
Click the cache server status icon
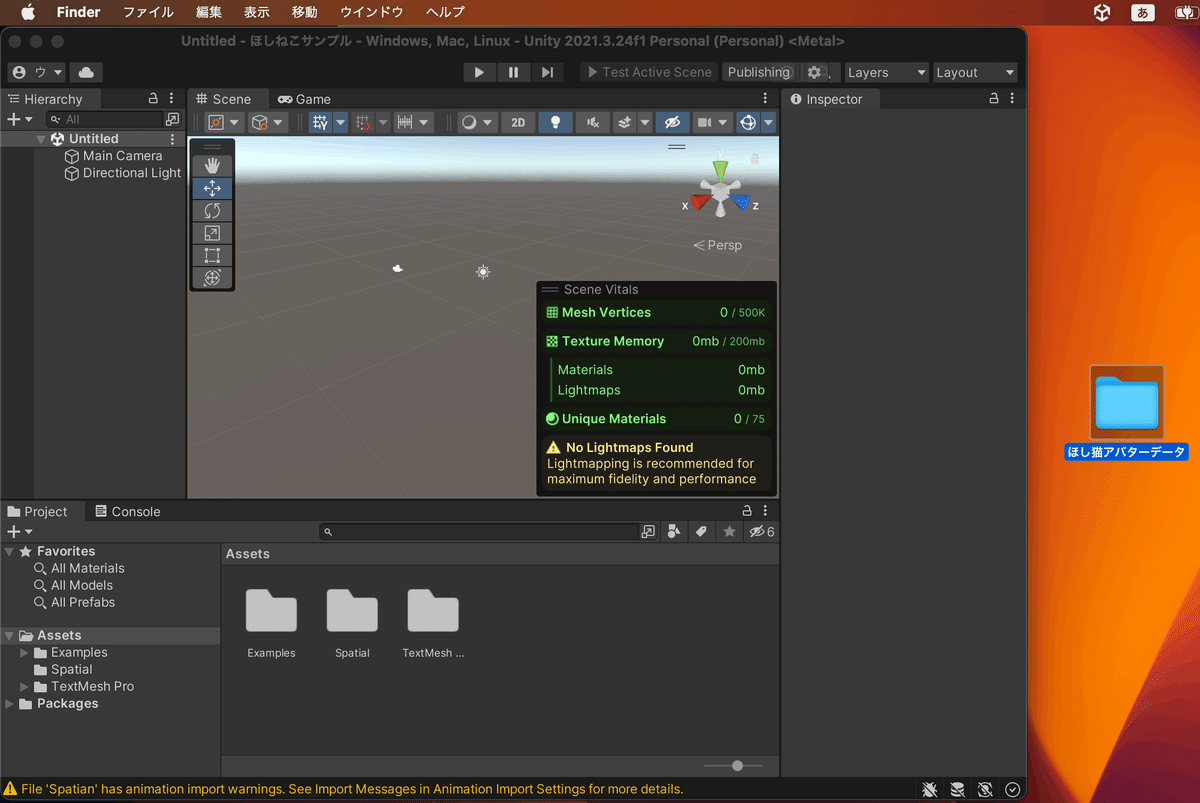(957, 790)
